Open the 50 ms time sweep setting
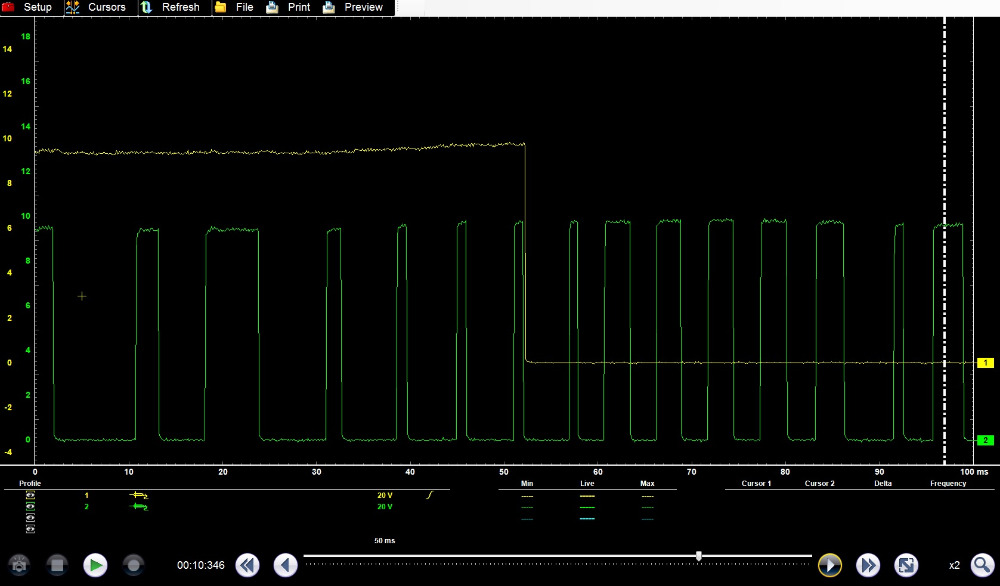Screen dimensions: 1000x586 384,540
